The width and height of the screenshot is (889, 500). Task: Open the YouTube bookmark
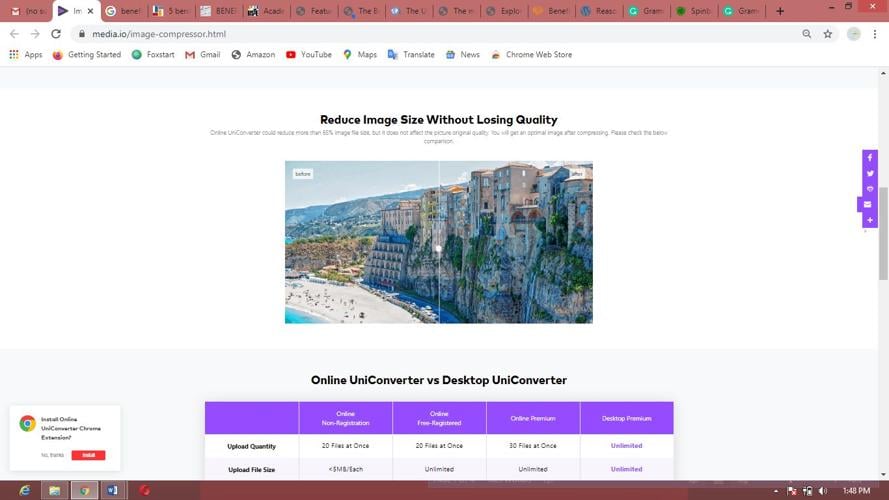[x=309, y=54]
